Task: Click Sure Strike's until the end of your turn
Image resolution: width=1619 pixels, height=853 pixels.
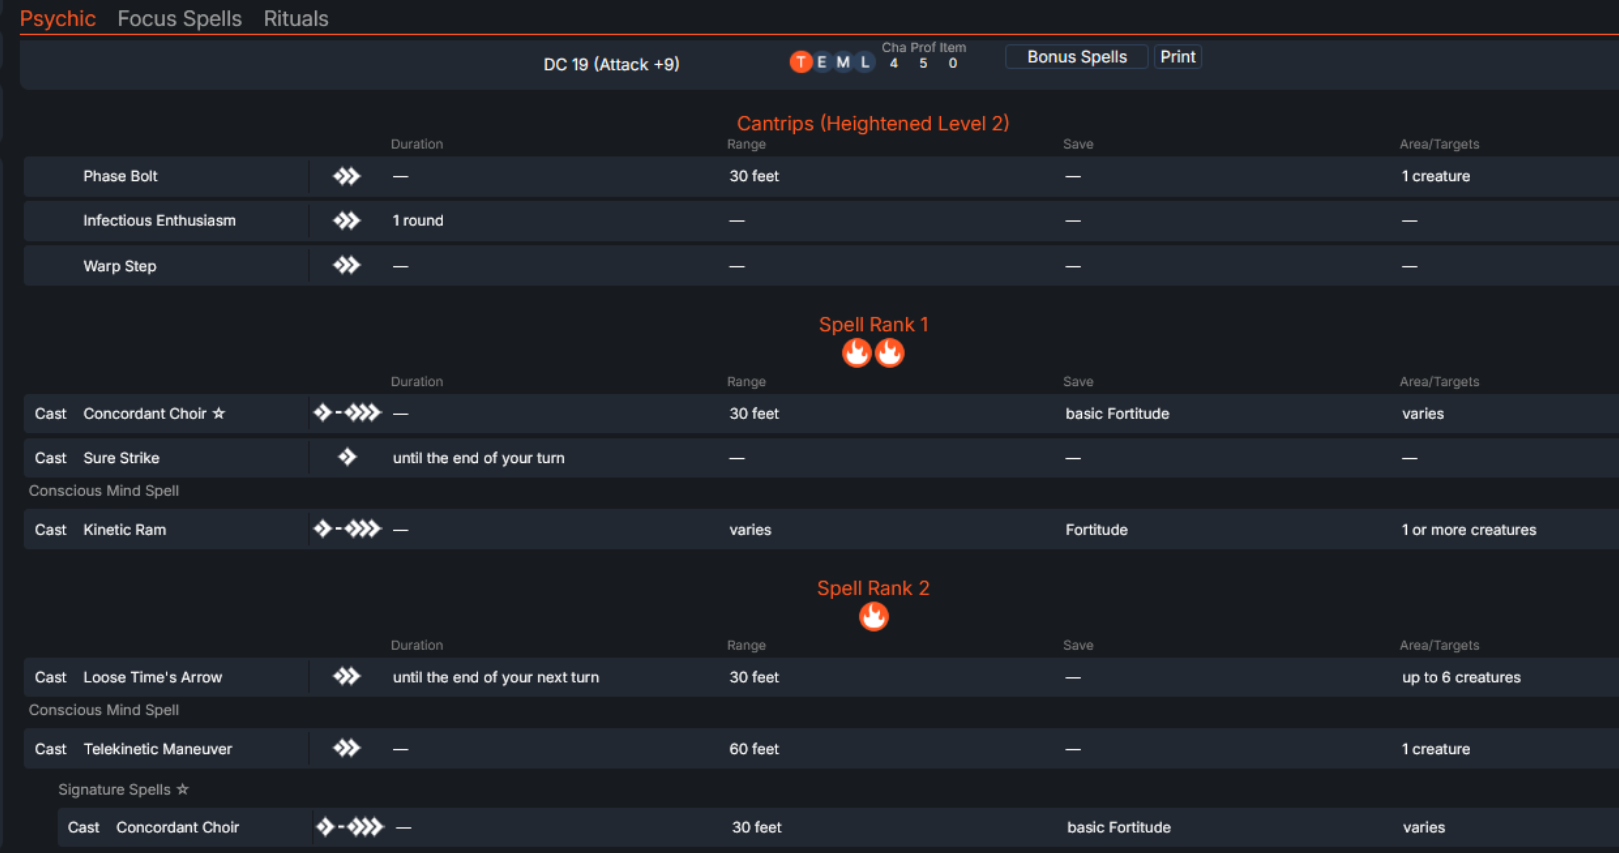Action: (x=479, y=458)
